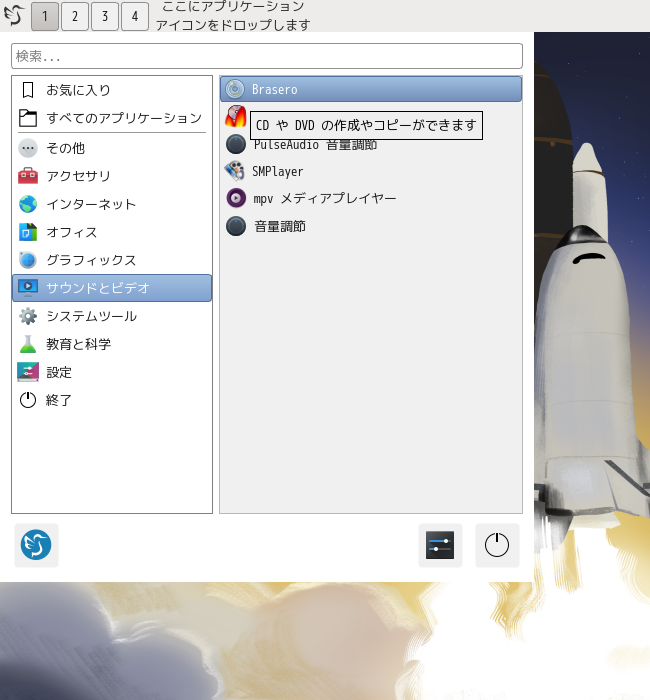Click the 音量調節 knob icon
Image resolution: width=650 pixels, height=700 pixels.
coord(236,226)
